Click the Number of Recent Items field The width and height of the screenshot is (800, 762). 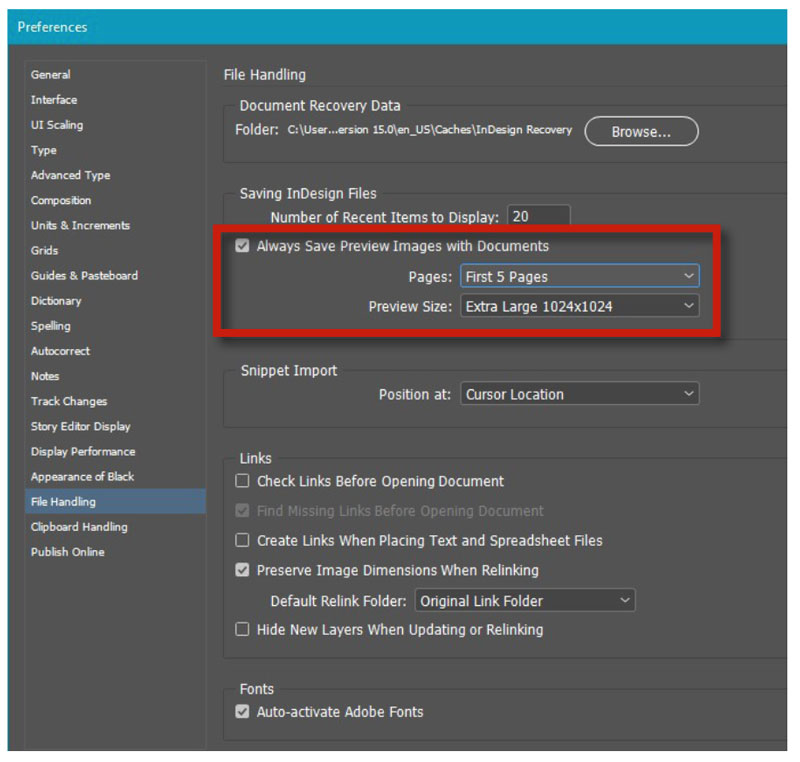tap(539, 216)
